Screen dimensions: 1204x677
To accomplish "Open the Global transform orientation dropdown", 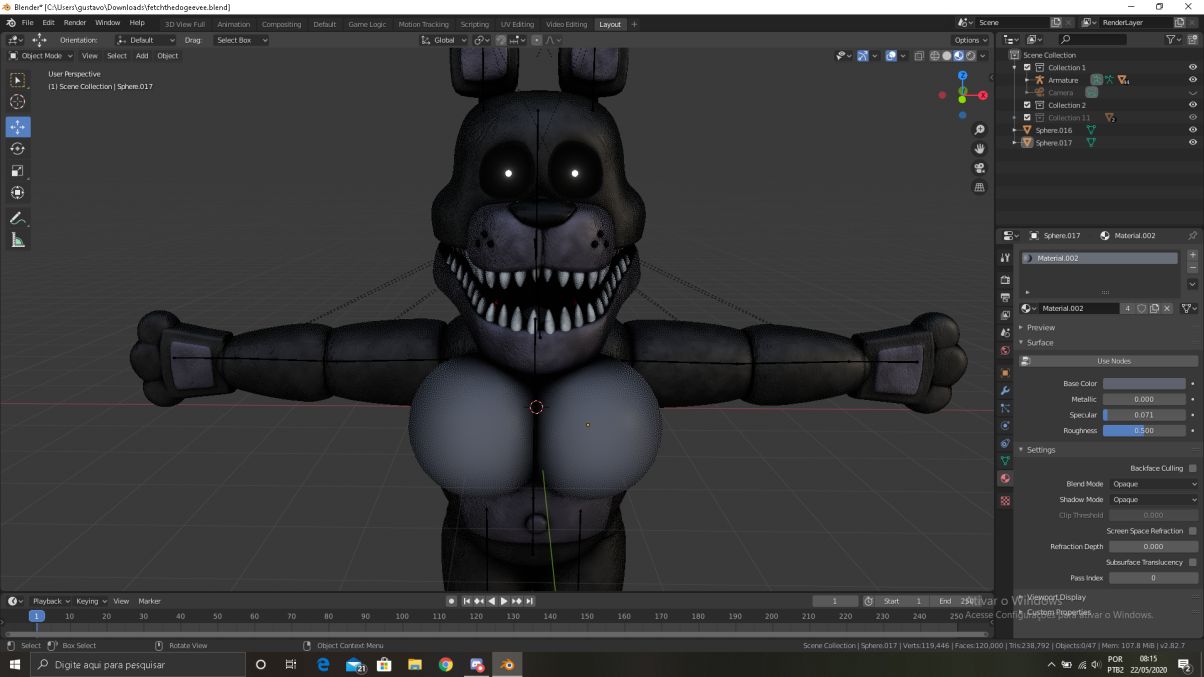I will point(444,40).
